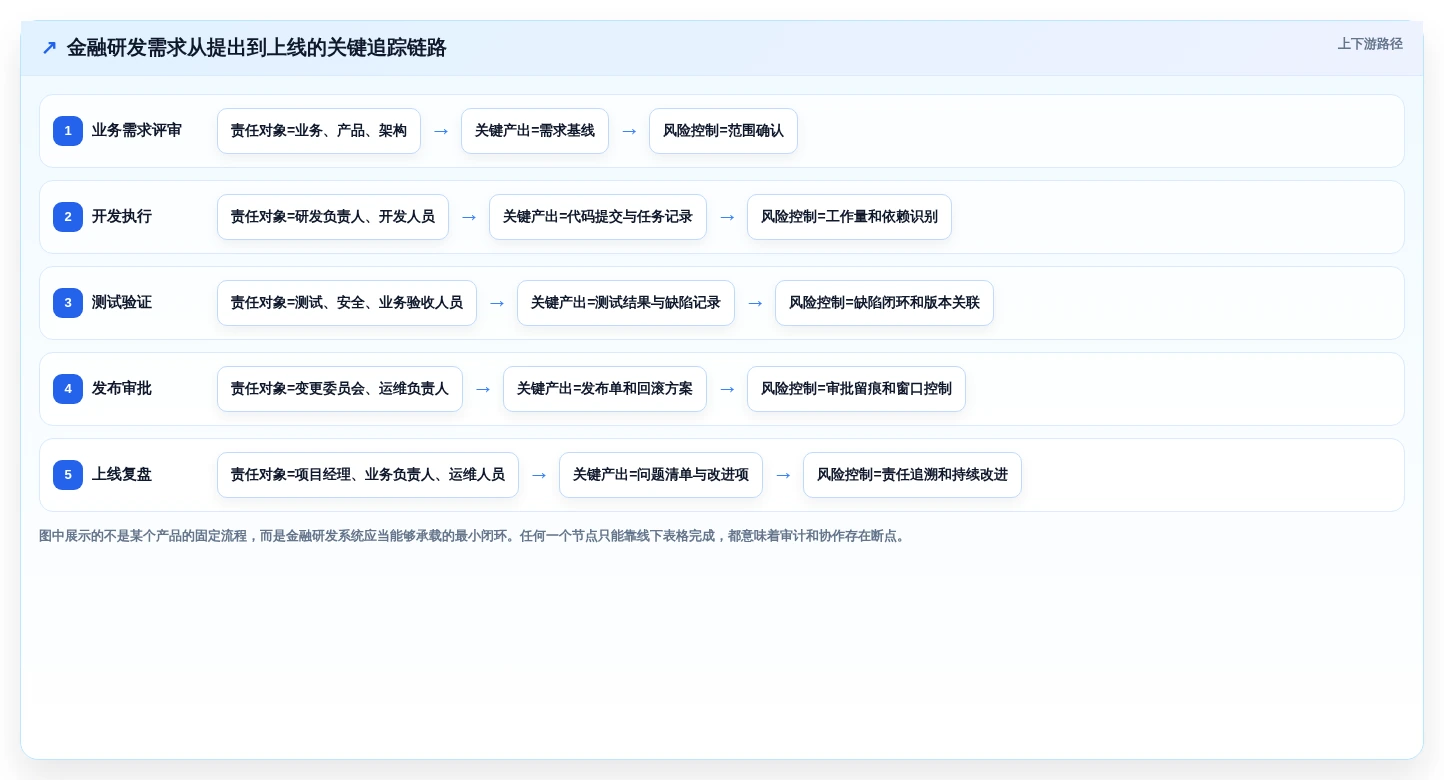Screen dimensions: 1444x780
Task: Click the chip 关键产出=问题清单与改进项
Action: (x=661, y=475)
